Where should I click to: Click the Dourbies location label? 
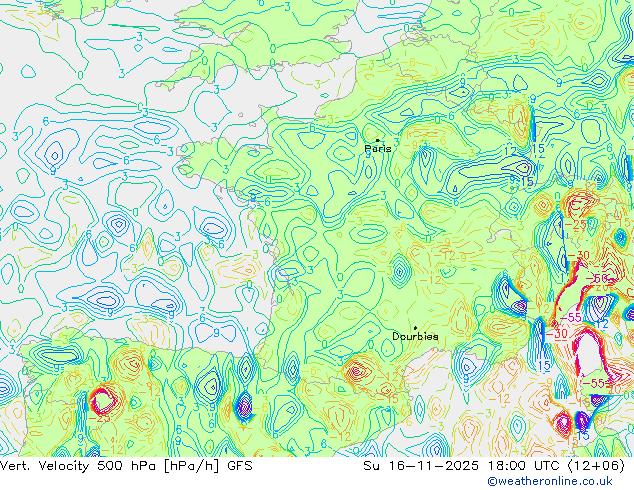[x=415, y=336]
